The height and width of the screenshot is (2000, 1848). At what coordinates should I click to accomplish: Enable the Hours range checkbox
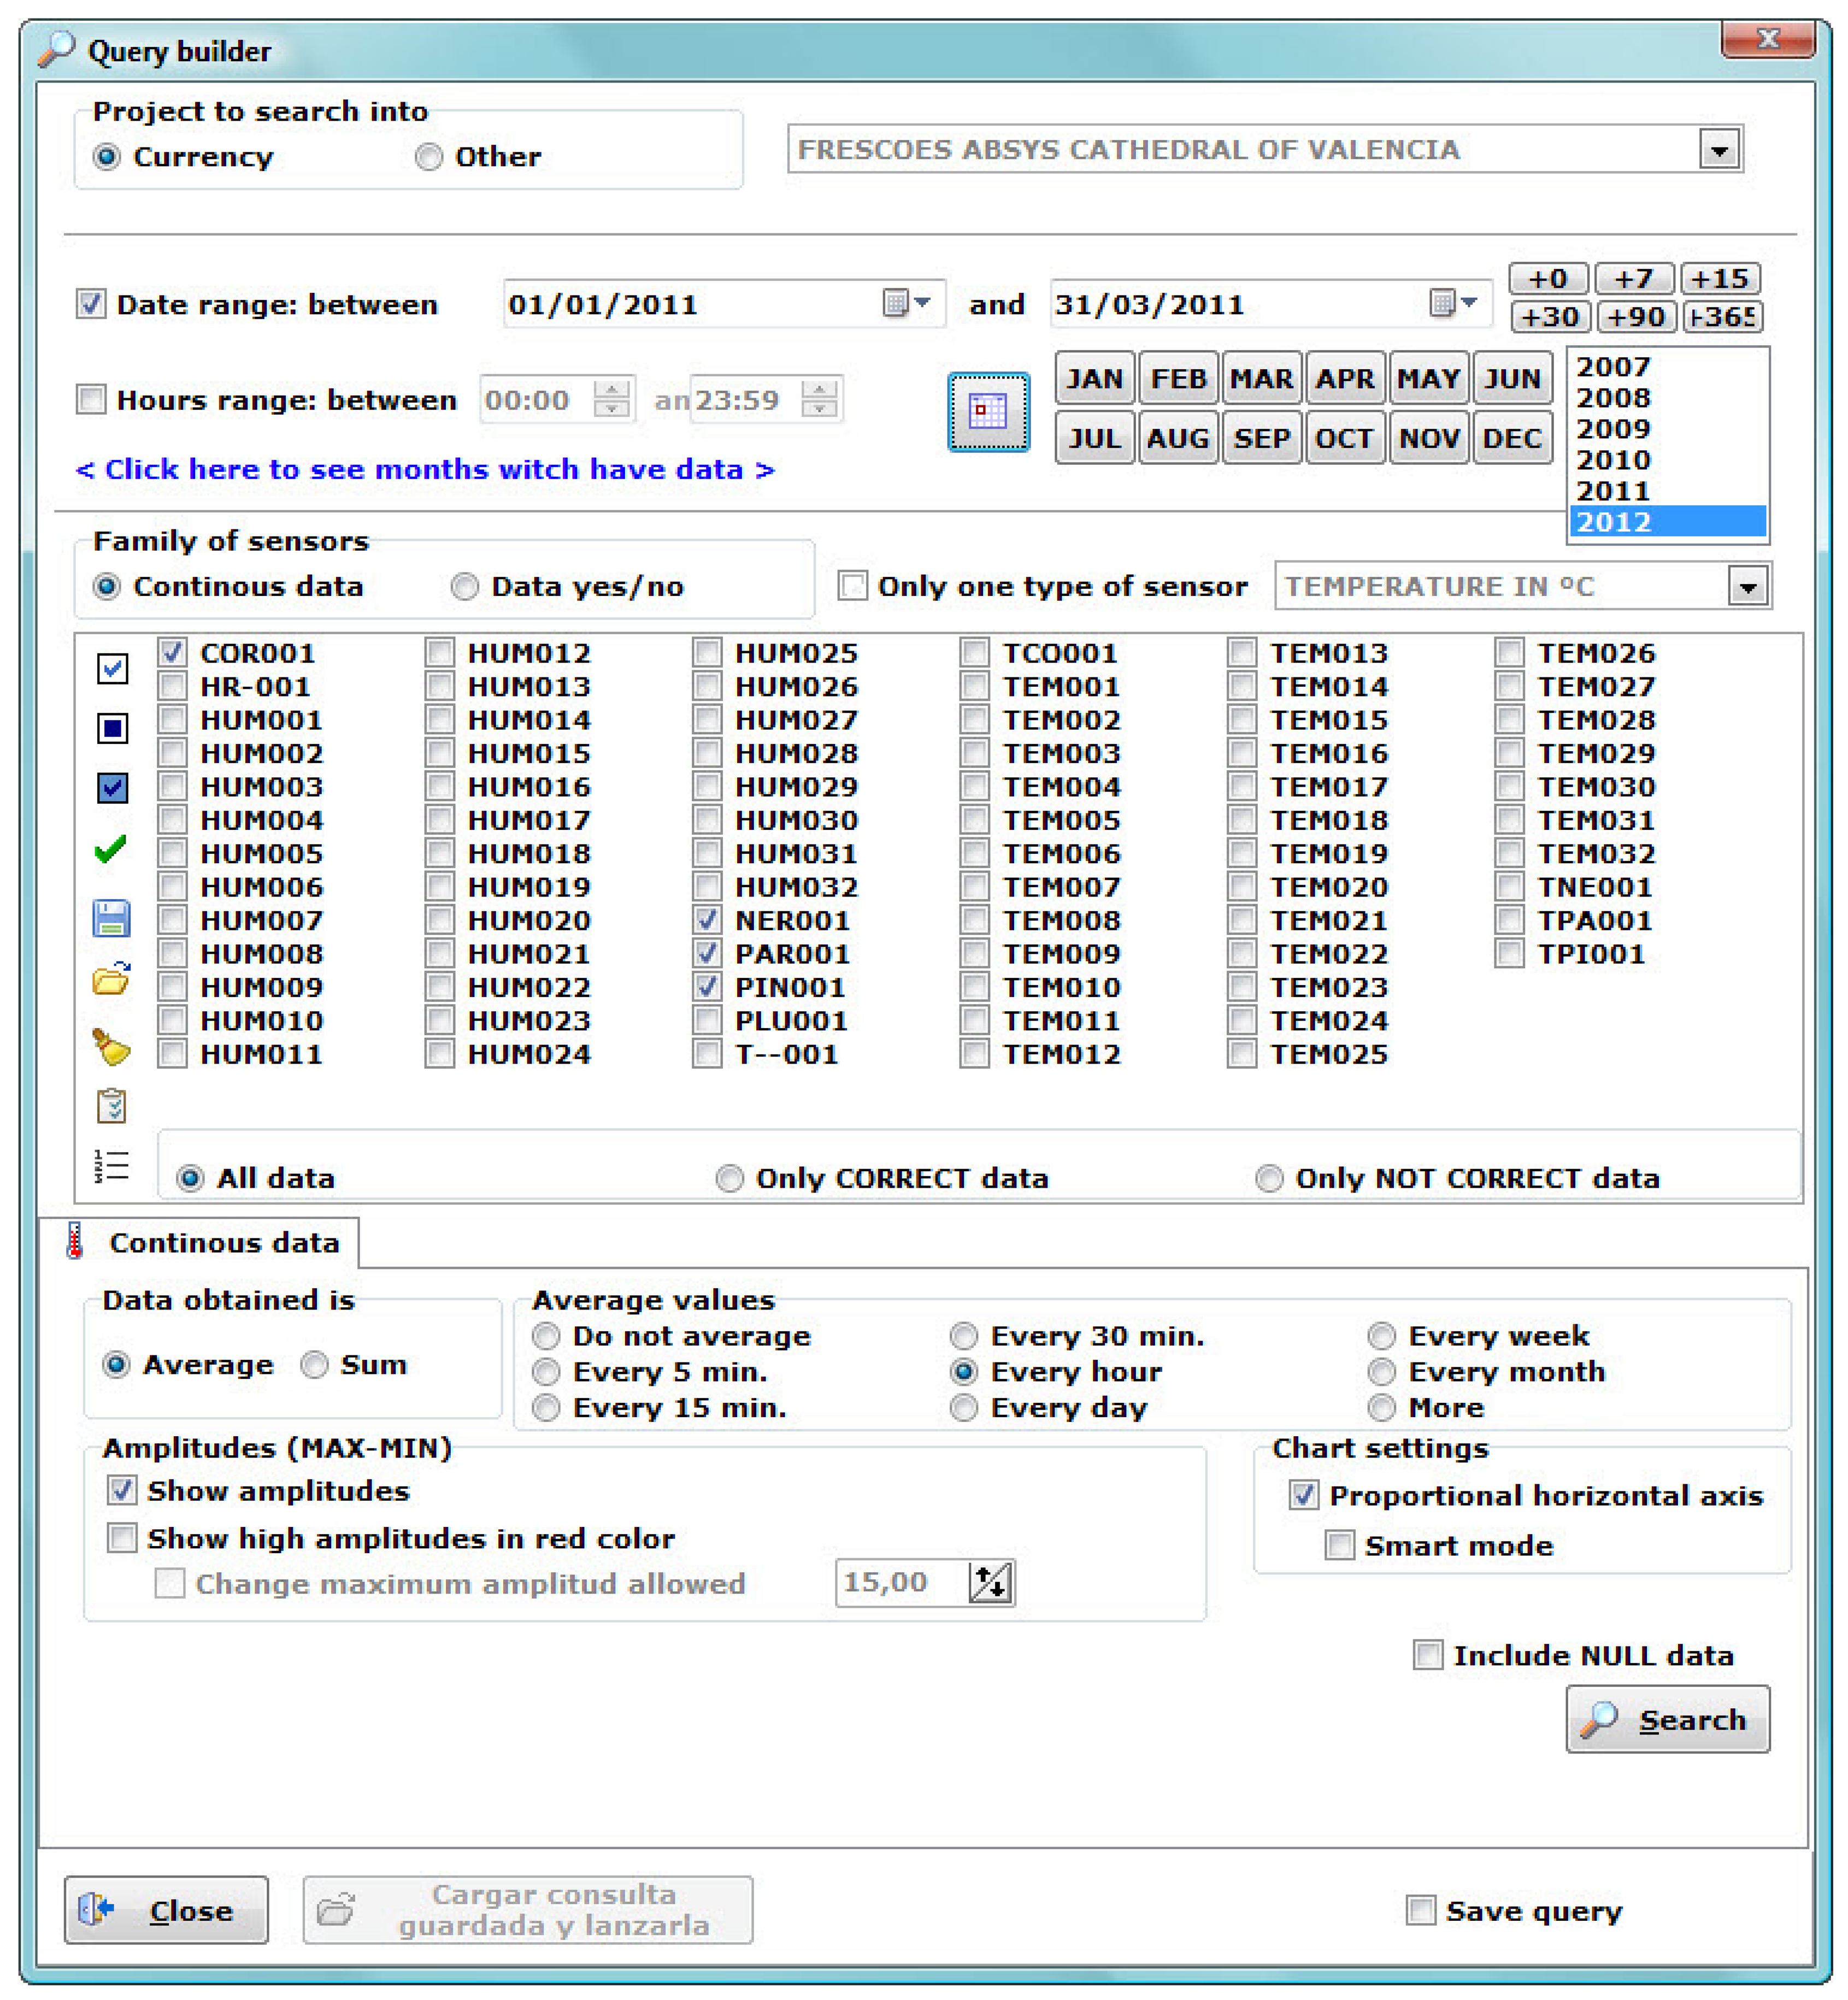coord(91,400)
